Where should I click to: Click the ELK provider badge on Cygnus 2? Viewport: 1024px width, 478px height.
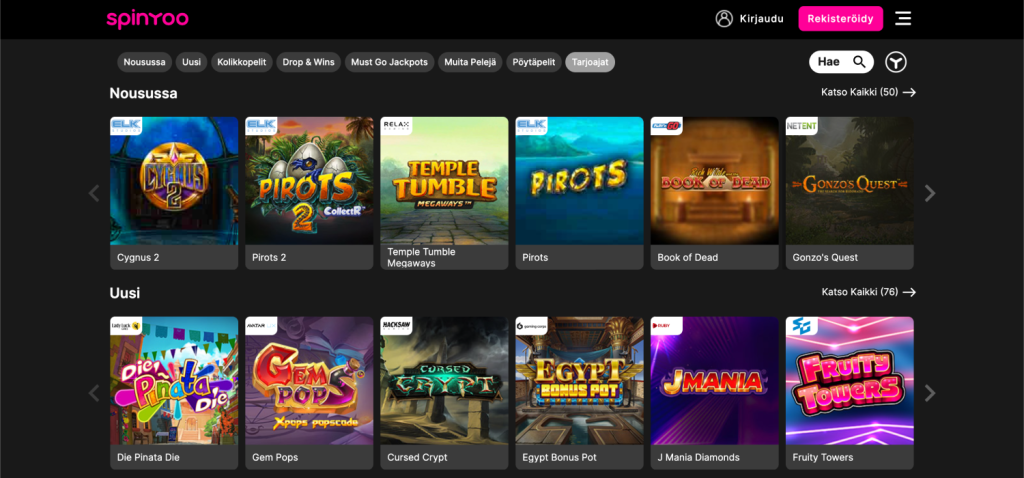point(126,125)
